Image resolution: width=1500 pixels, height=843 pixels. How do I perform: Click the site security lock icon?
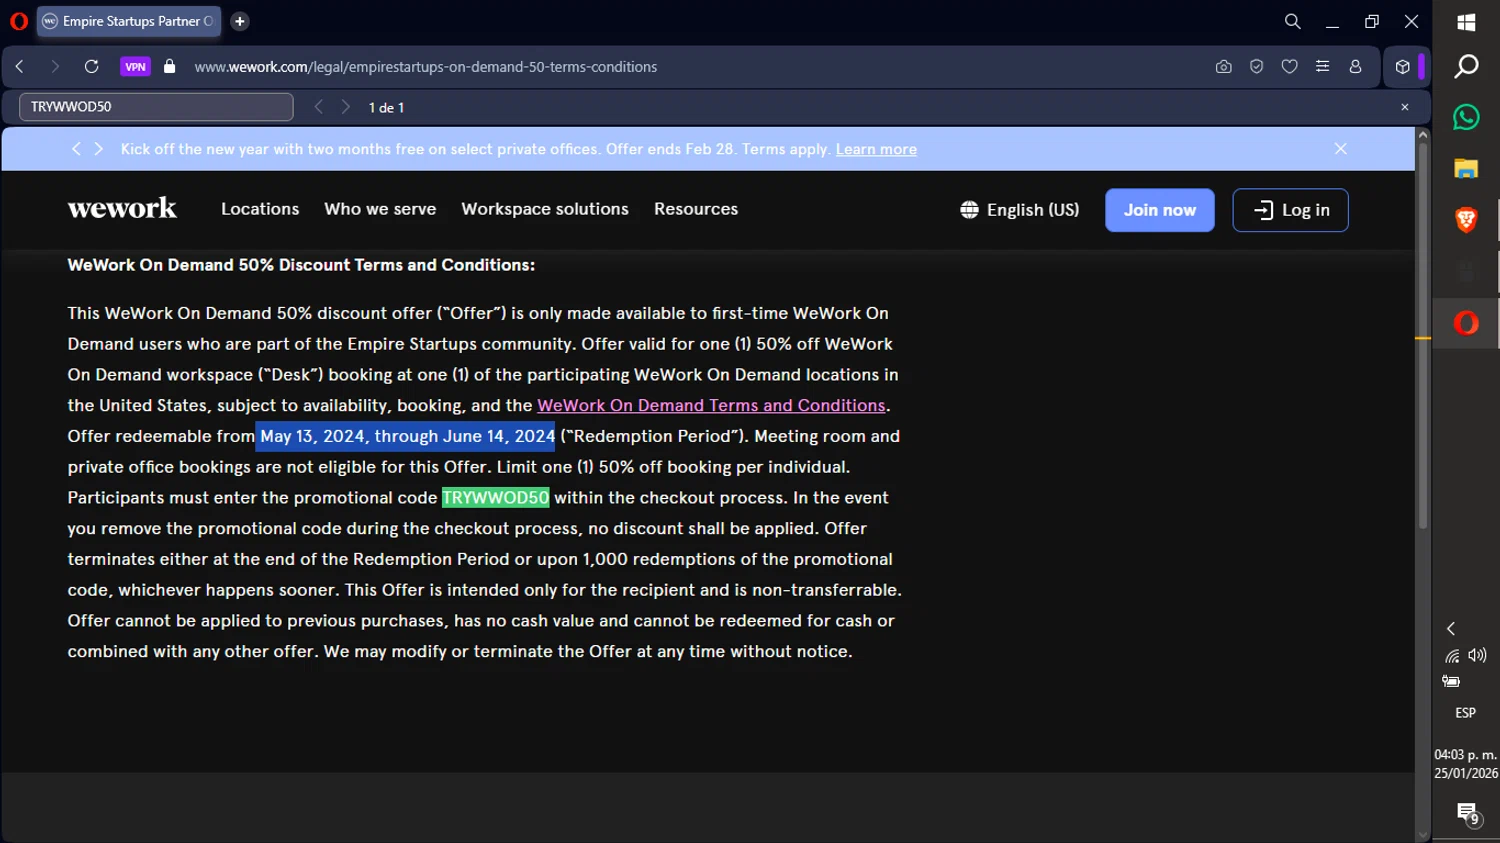[169, 67]
